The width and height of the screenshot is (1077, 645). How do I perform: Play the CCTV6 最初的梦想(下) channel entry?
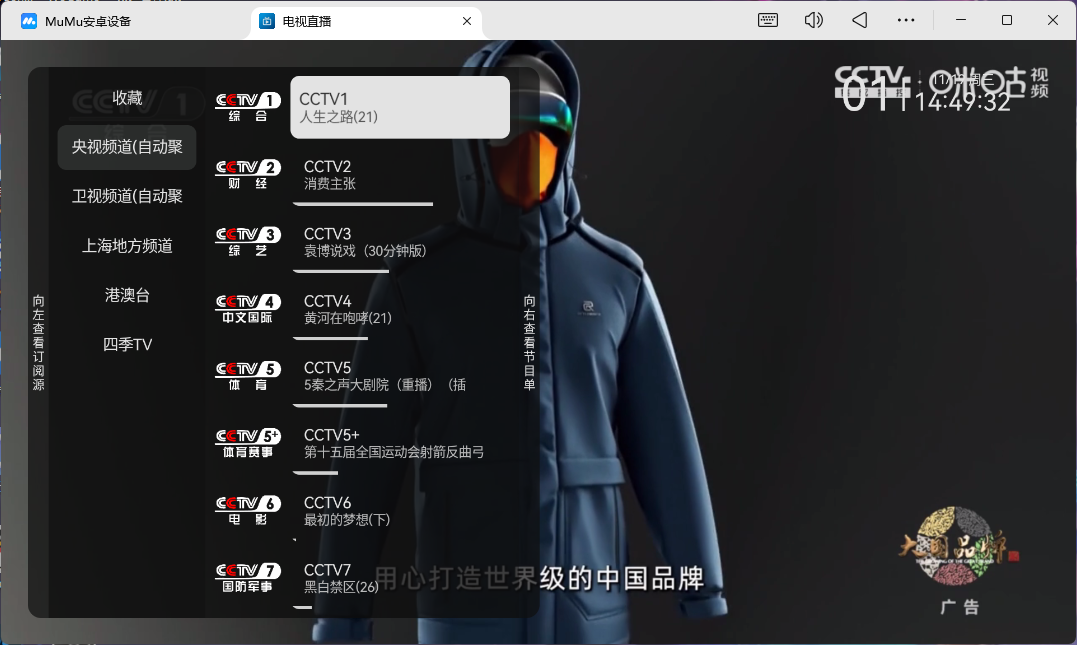pyautogui.click(x=400, y=511)
